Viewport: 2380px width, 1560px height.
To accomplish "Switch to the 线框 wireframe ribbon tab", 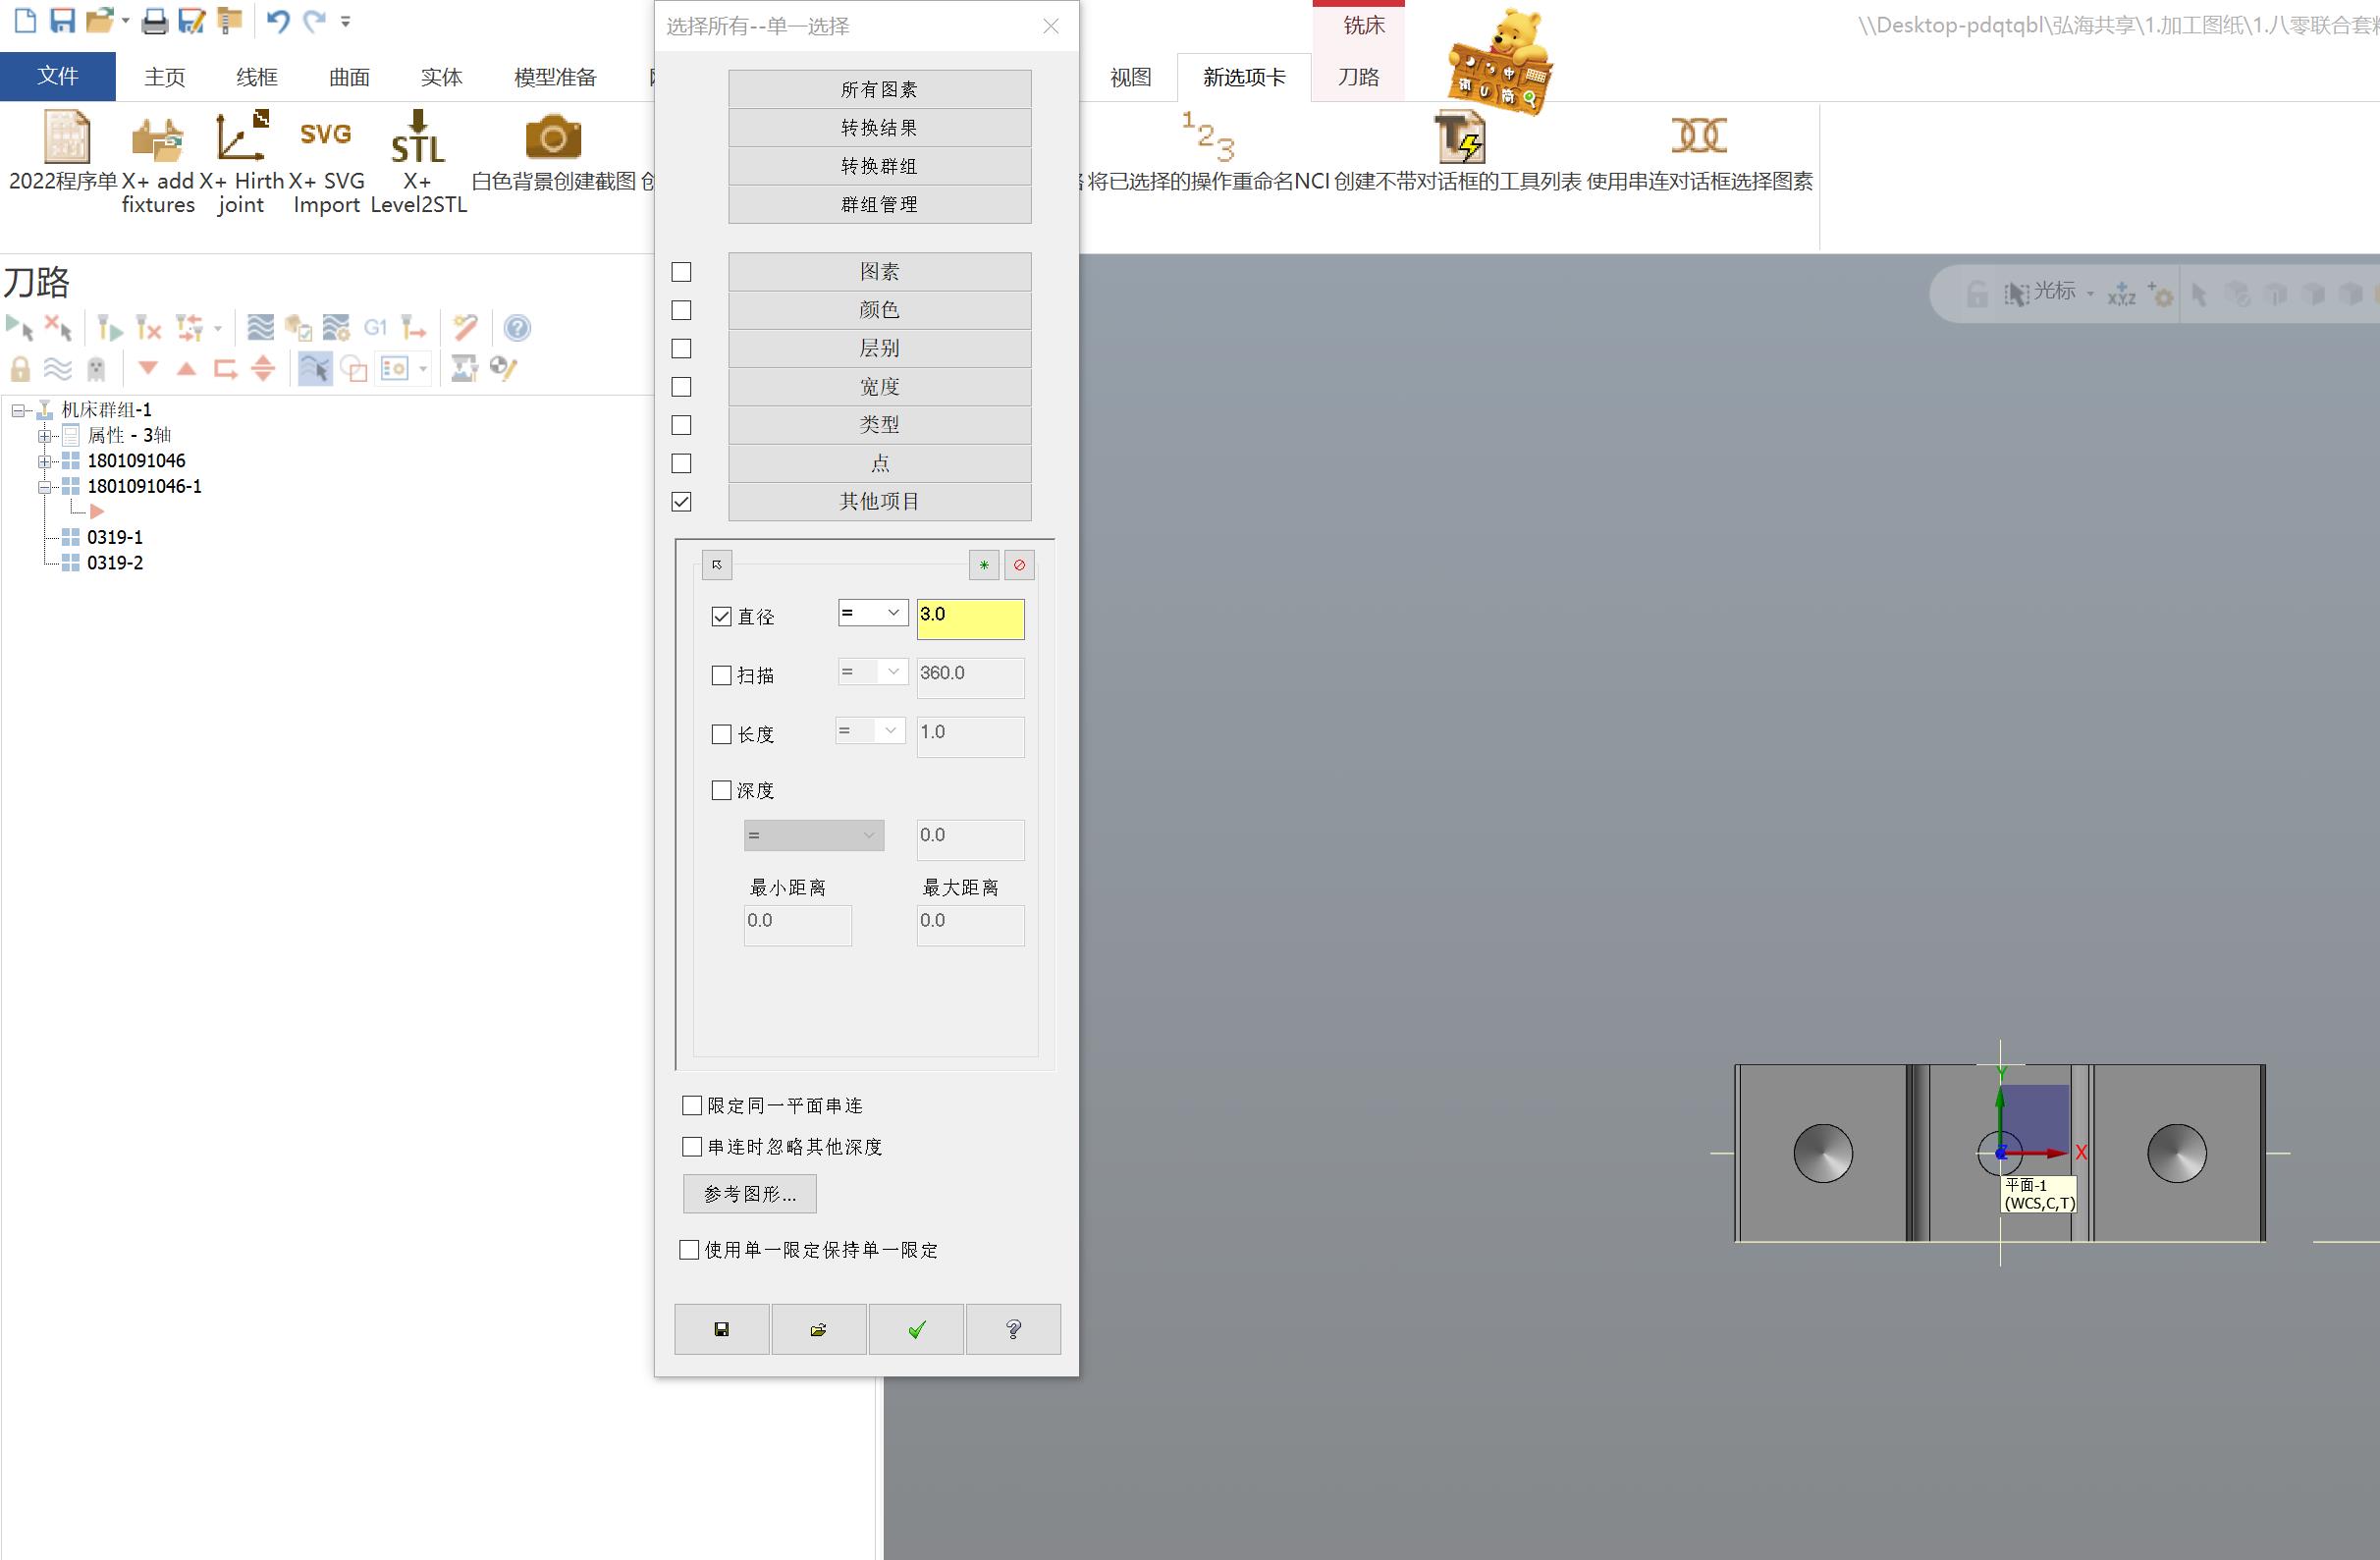I will pyautogui.click(x=256, y=77).
